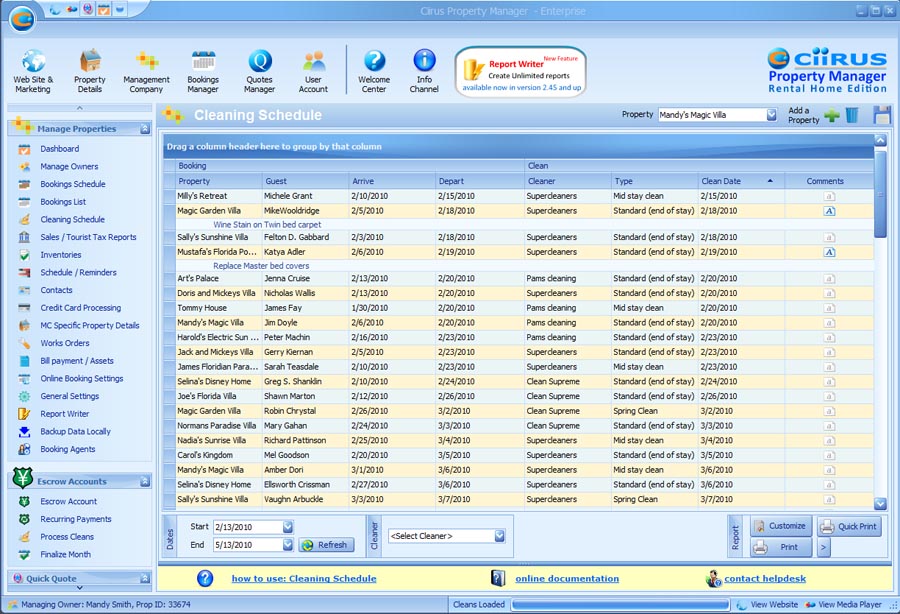Screen dimensions: 900x614
Task: Click the Schedule / Reminders icon
Action: click(24, 273)
